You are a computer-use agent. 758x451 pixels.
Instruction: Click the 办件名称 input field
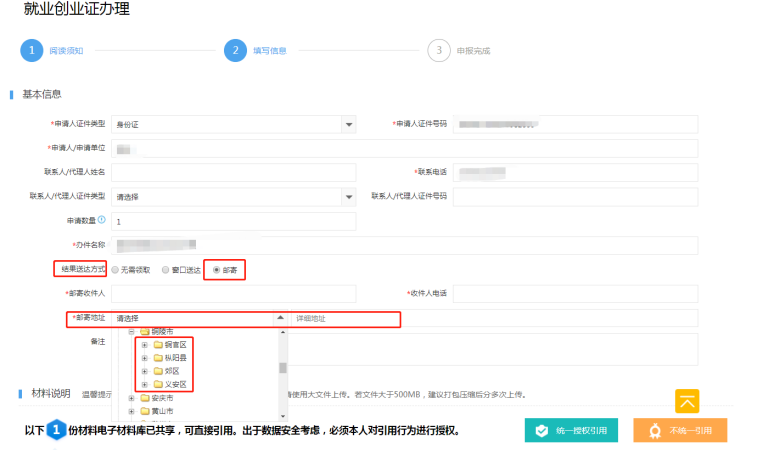coord(405,245)
